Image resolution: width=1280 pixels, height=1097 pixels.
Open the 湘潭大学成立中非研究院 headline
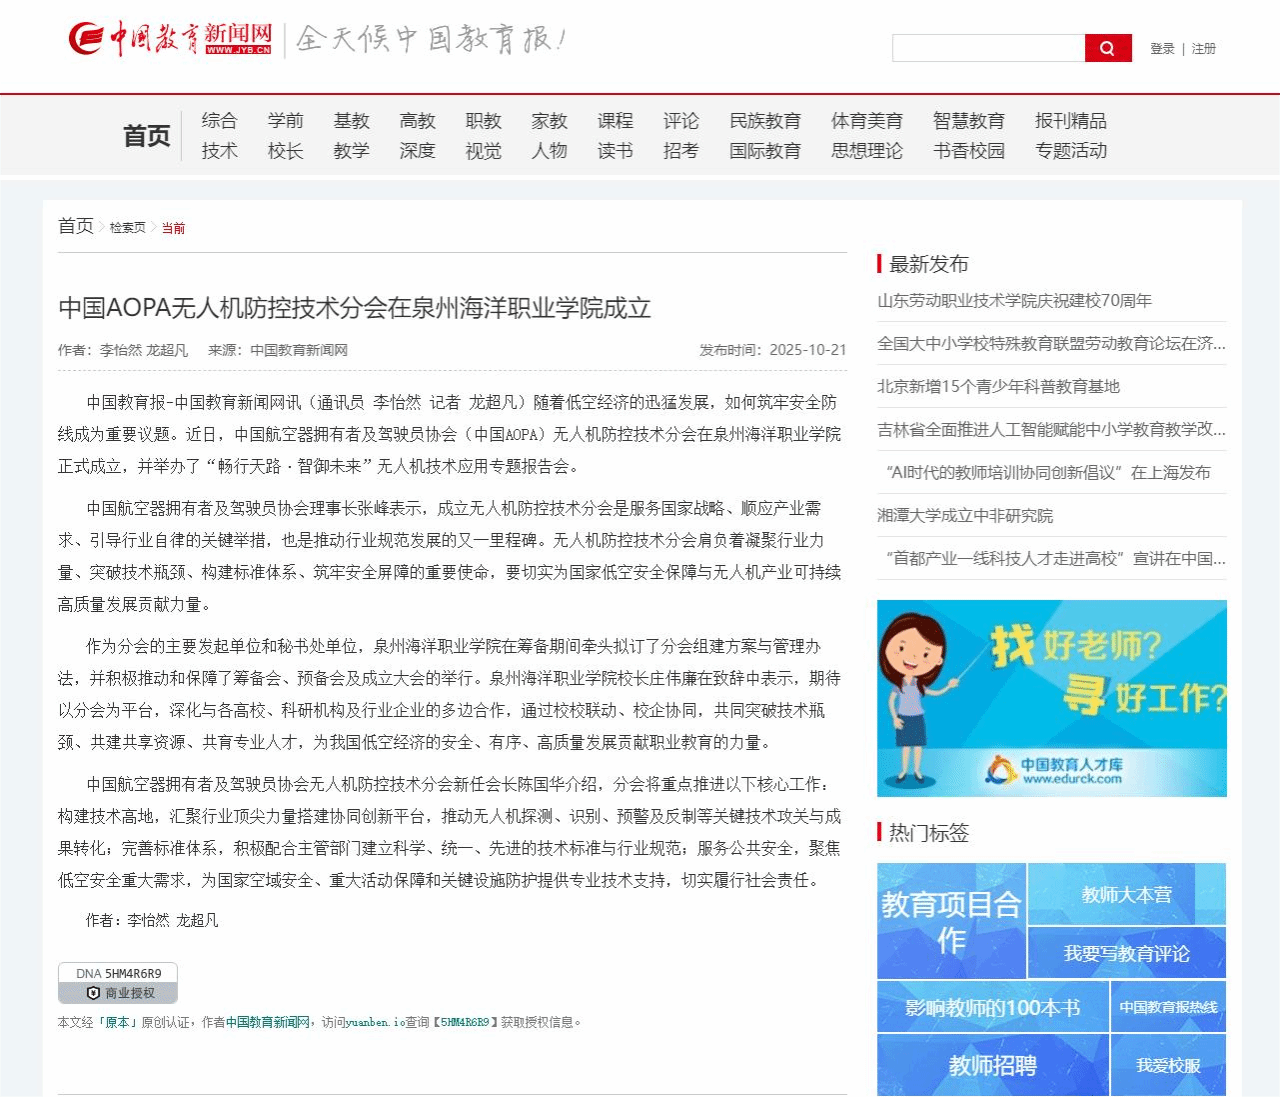click(965, 516)
